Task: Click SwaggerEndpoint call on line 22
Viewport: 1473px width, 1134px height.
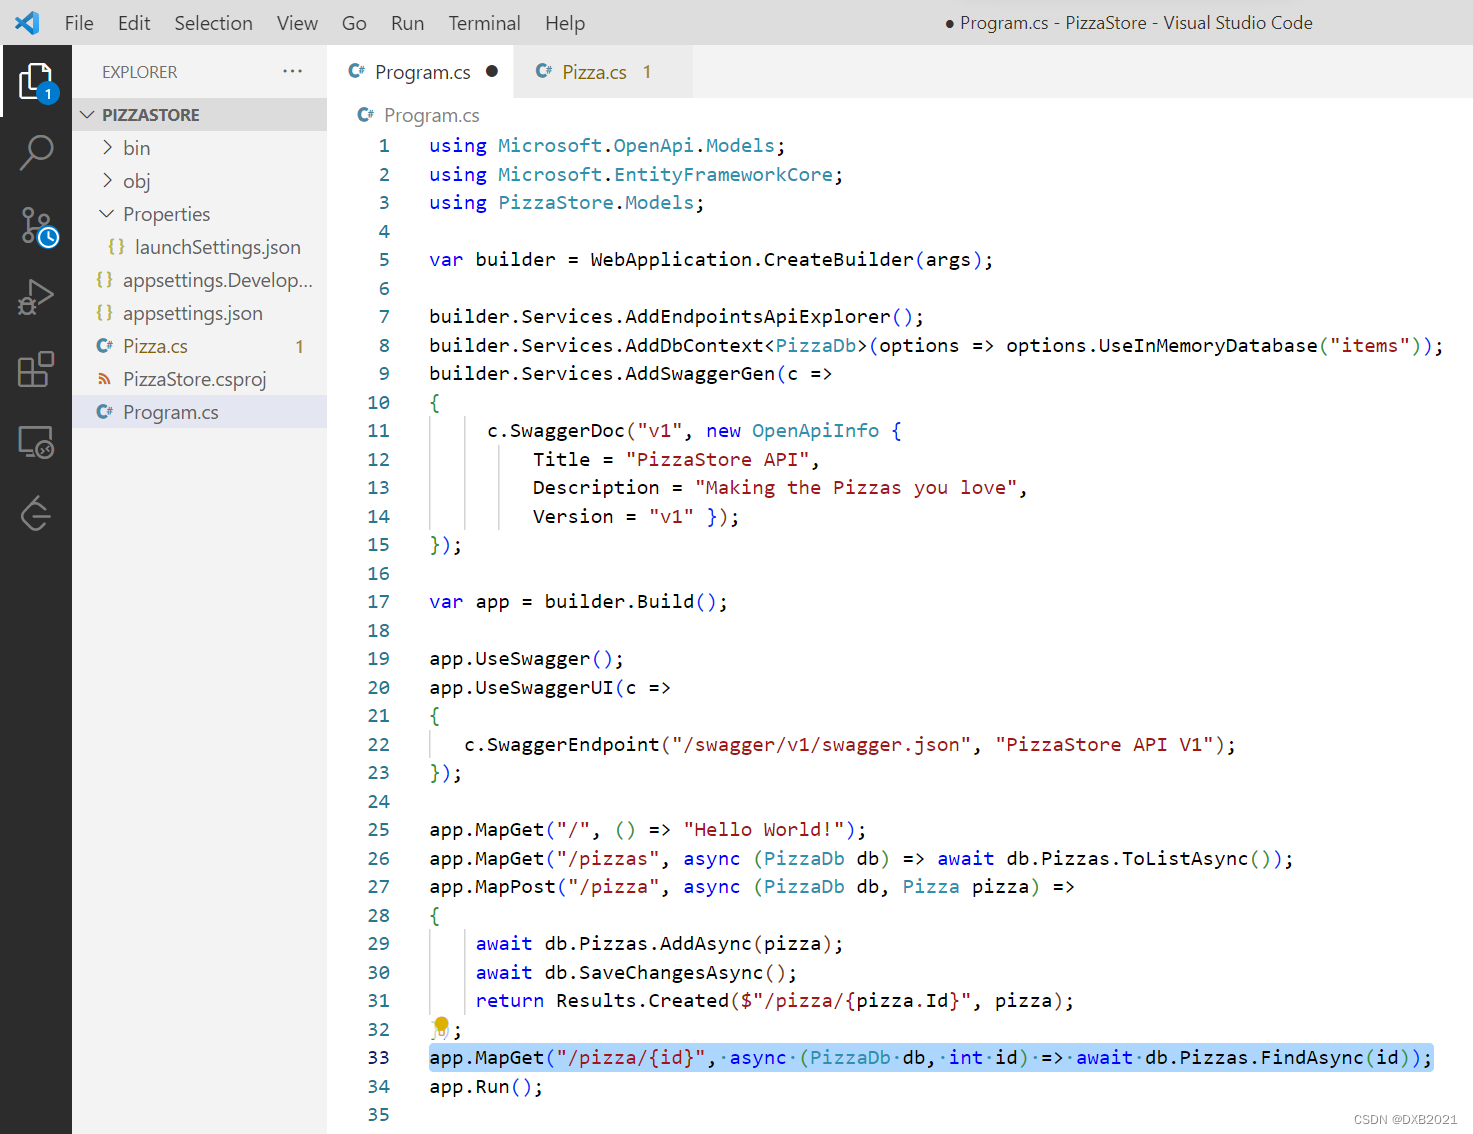Action: click(573, 745)
